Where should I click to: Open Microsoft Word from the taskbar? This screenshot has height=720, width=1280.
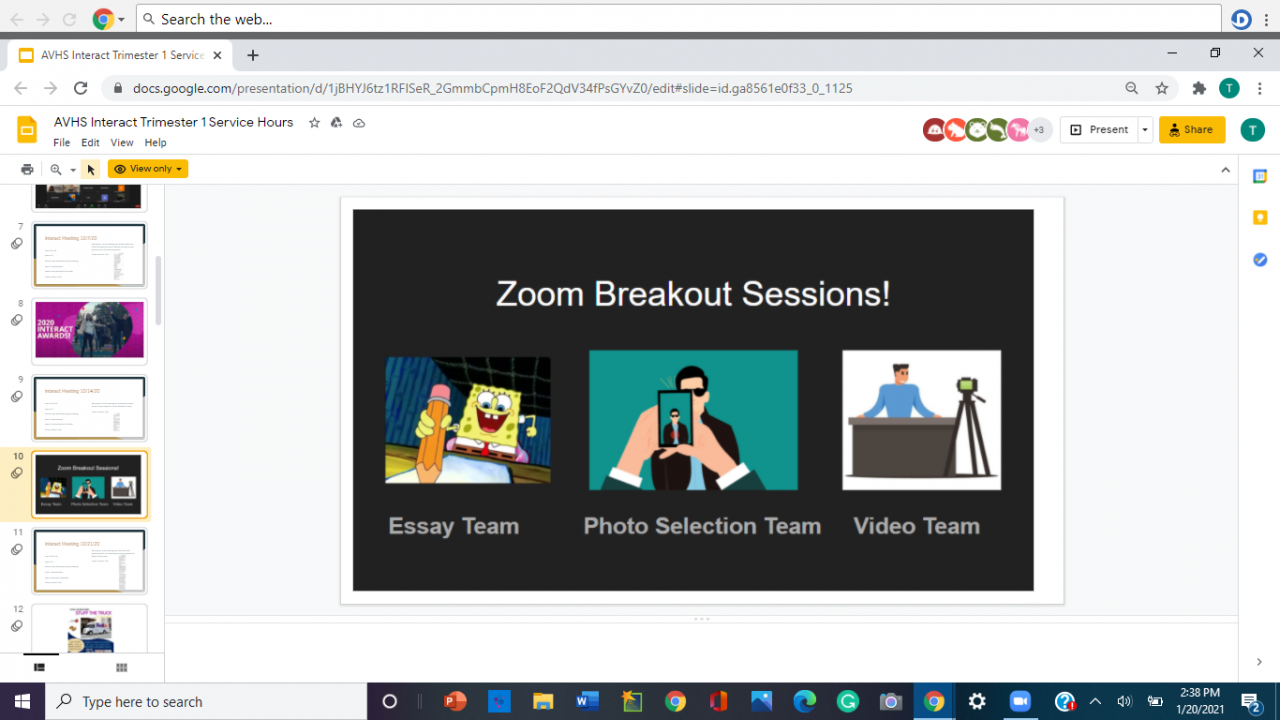pos(587,701)
